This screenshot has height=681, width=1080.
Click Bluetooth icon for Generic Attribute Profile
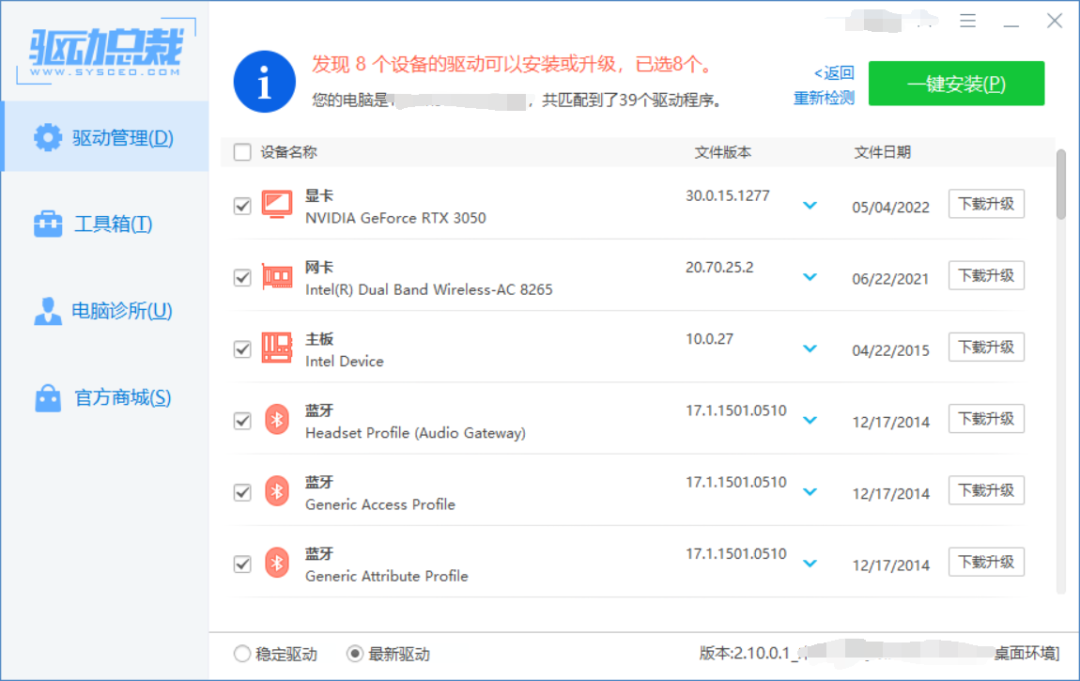pos(276,563)
